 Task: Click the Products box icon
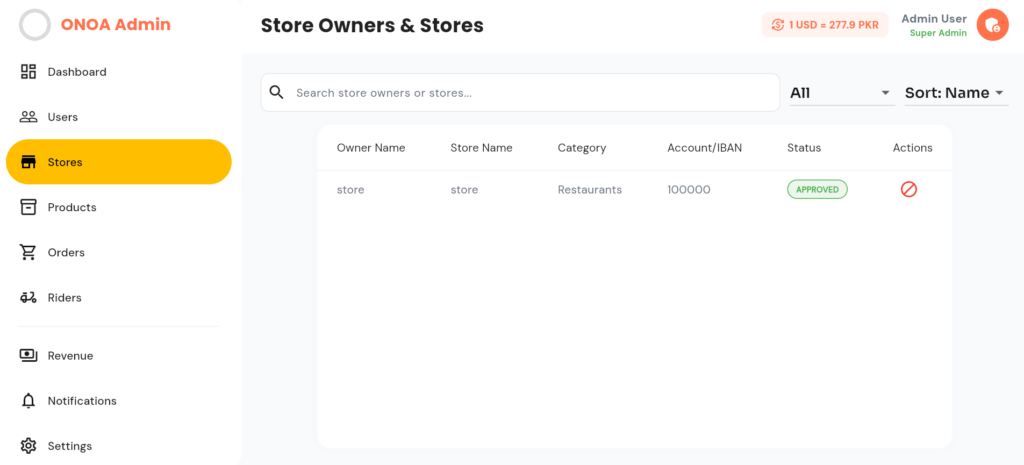(28, 207)
